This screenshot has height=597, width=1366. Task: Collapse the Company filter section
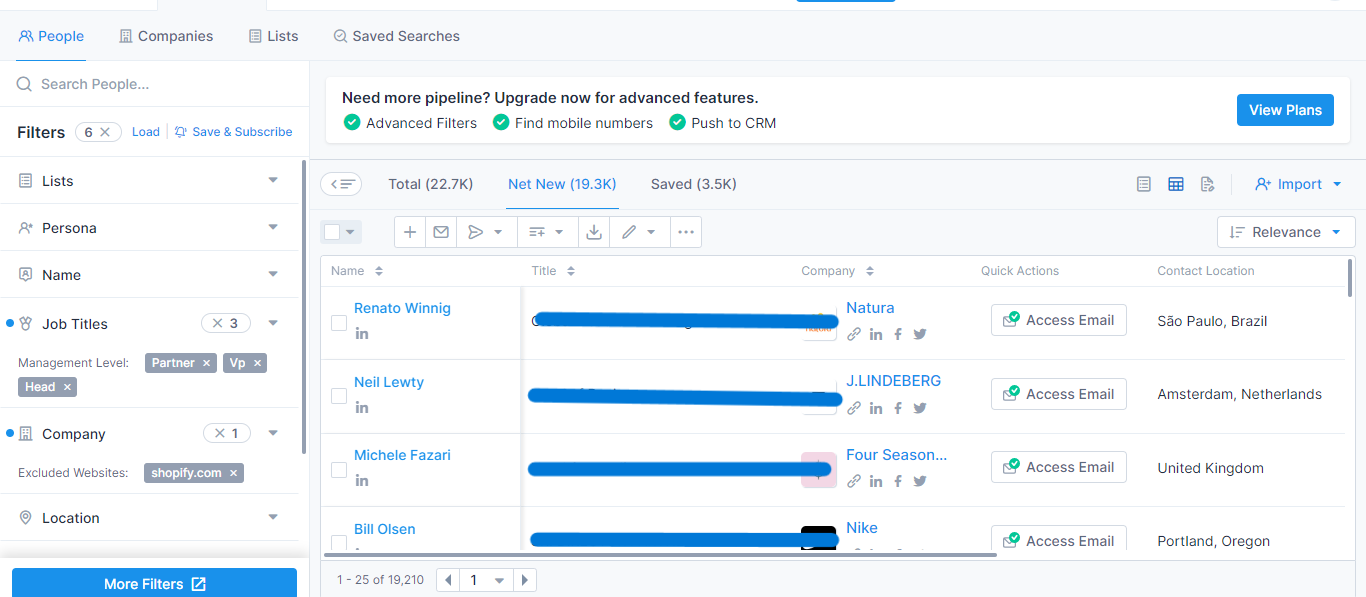273,433
